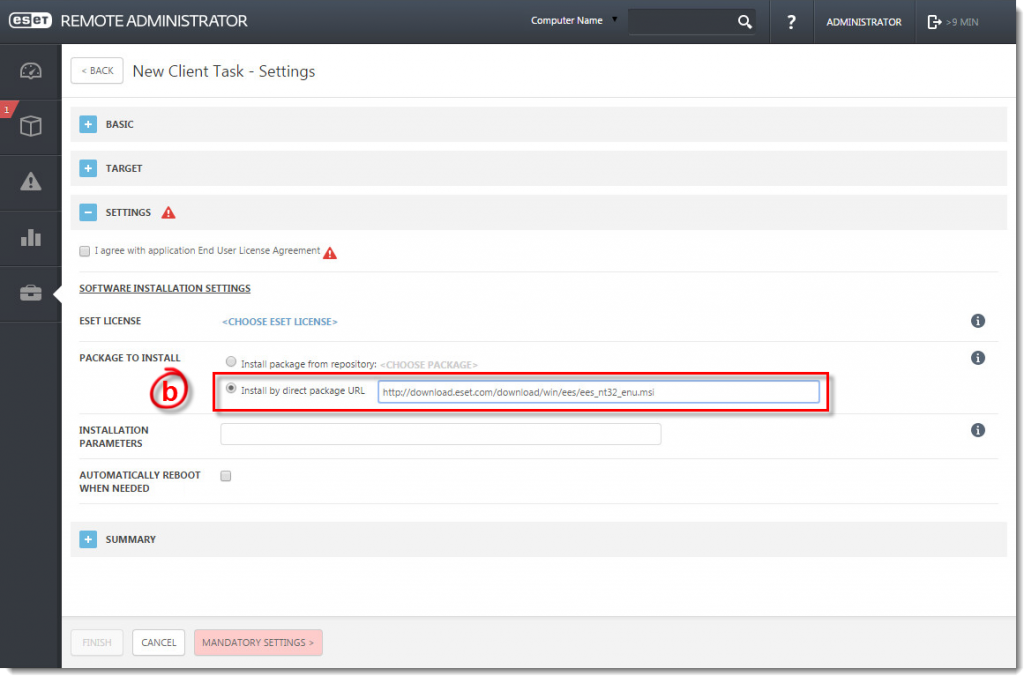Click the Choose ESET License link

click(280, 321)
